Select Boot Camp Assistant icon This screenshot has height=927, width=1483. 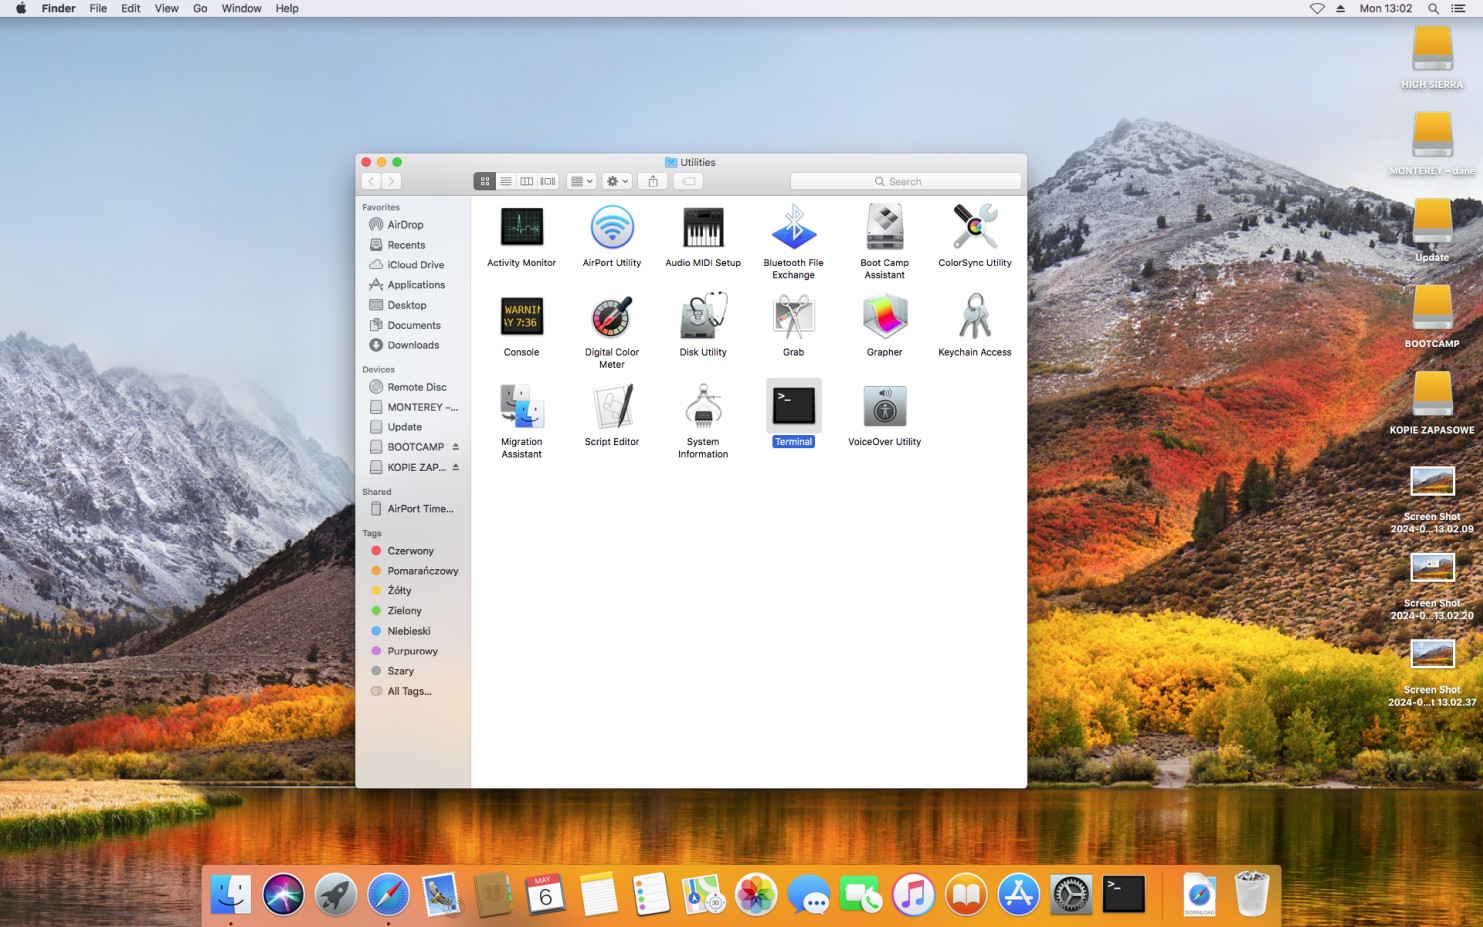885,228
